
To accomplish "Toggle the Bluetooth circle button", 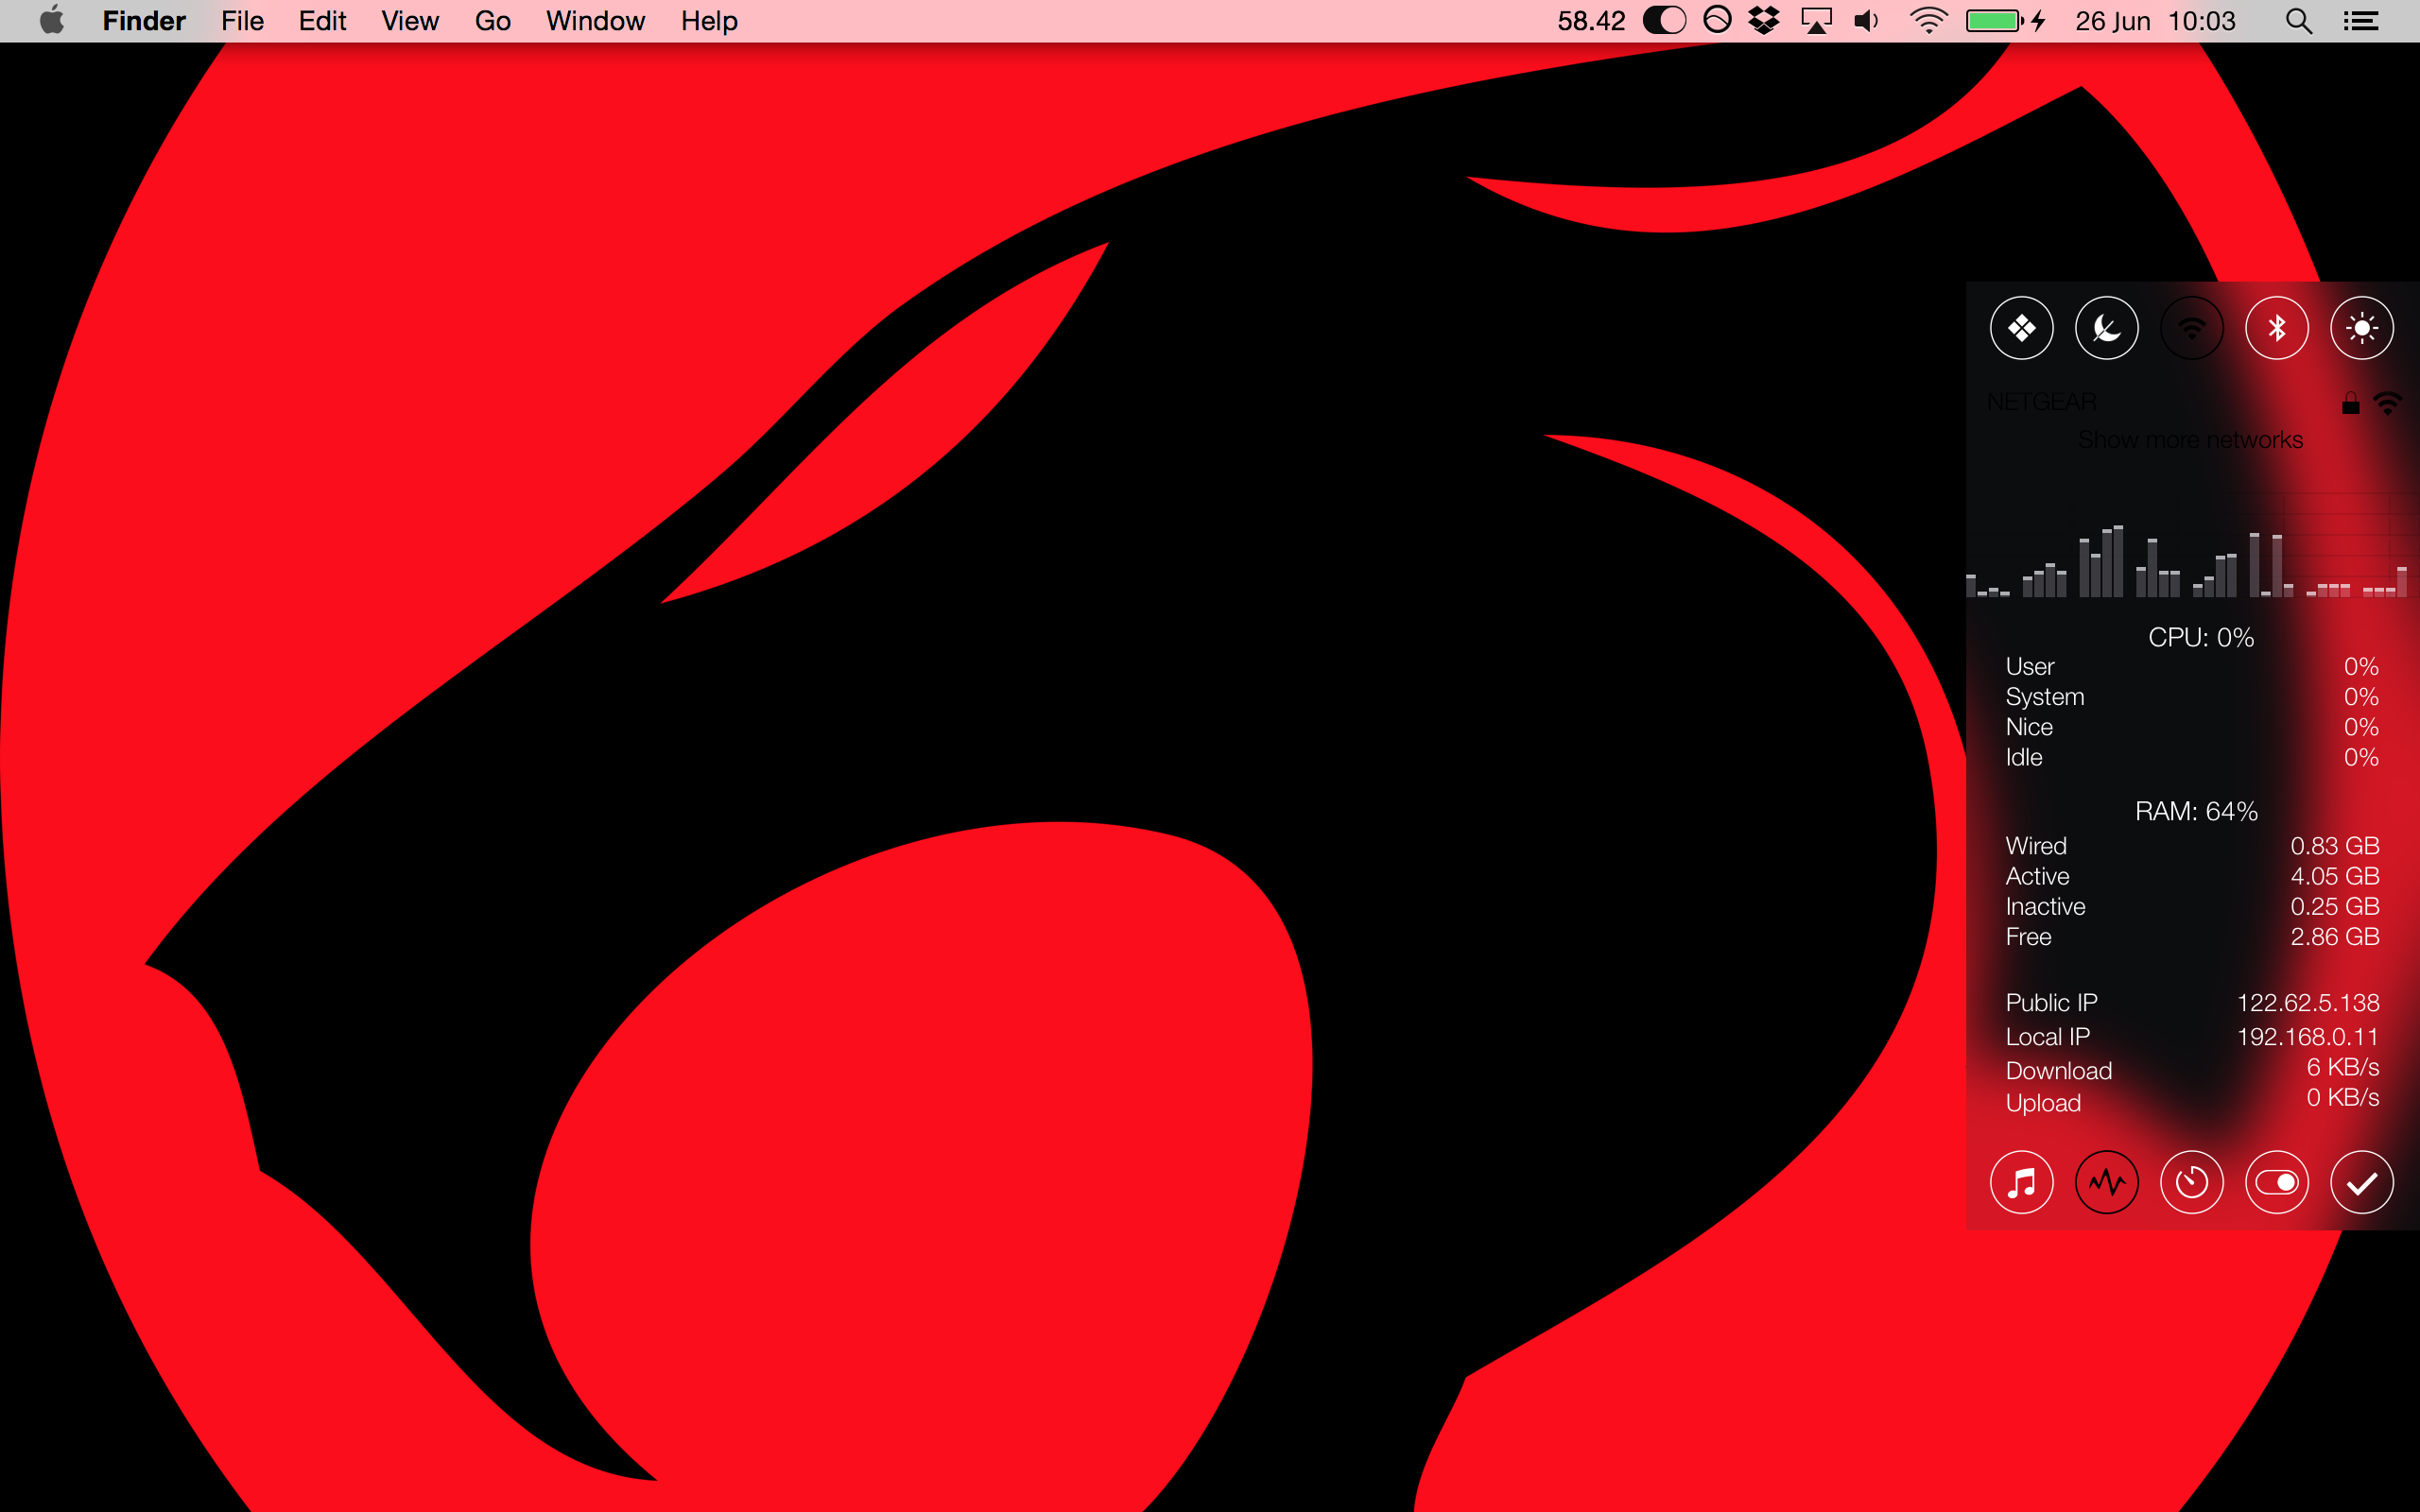I will click(2276, 328).
